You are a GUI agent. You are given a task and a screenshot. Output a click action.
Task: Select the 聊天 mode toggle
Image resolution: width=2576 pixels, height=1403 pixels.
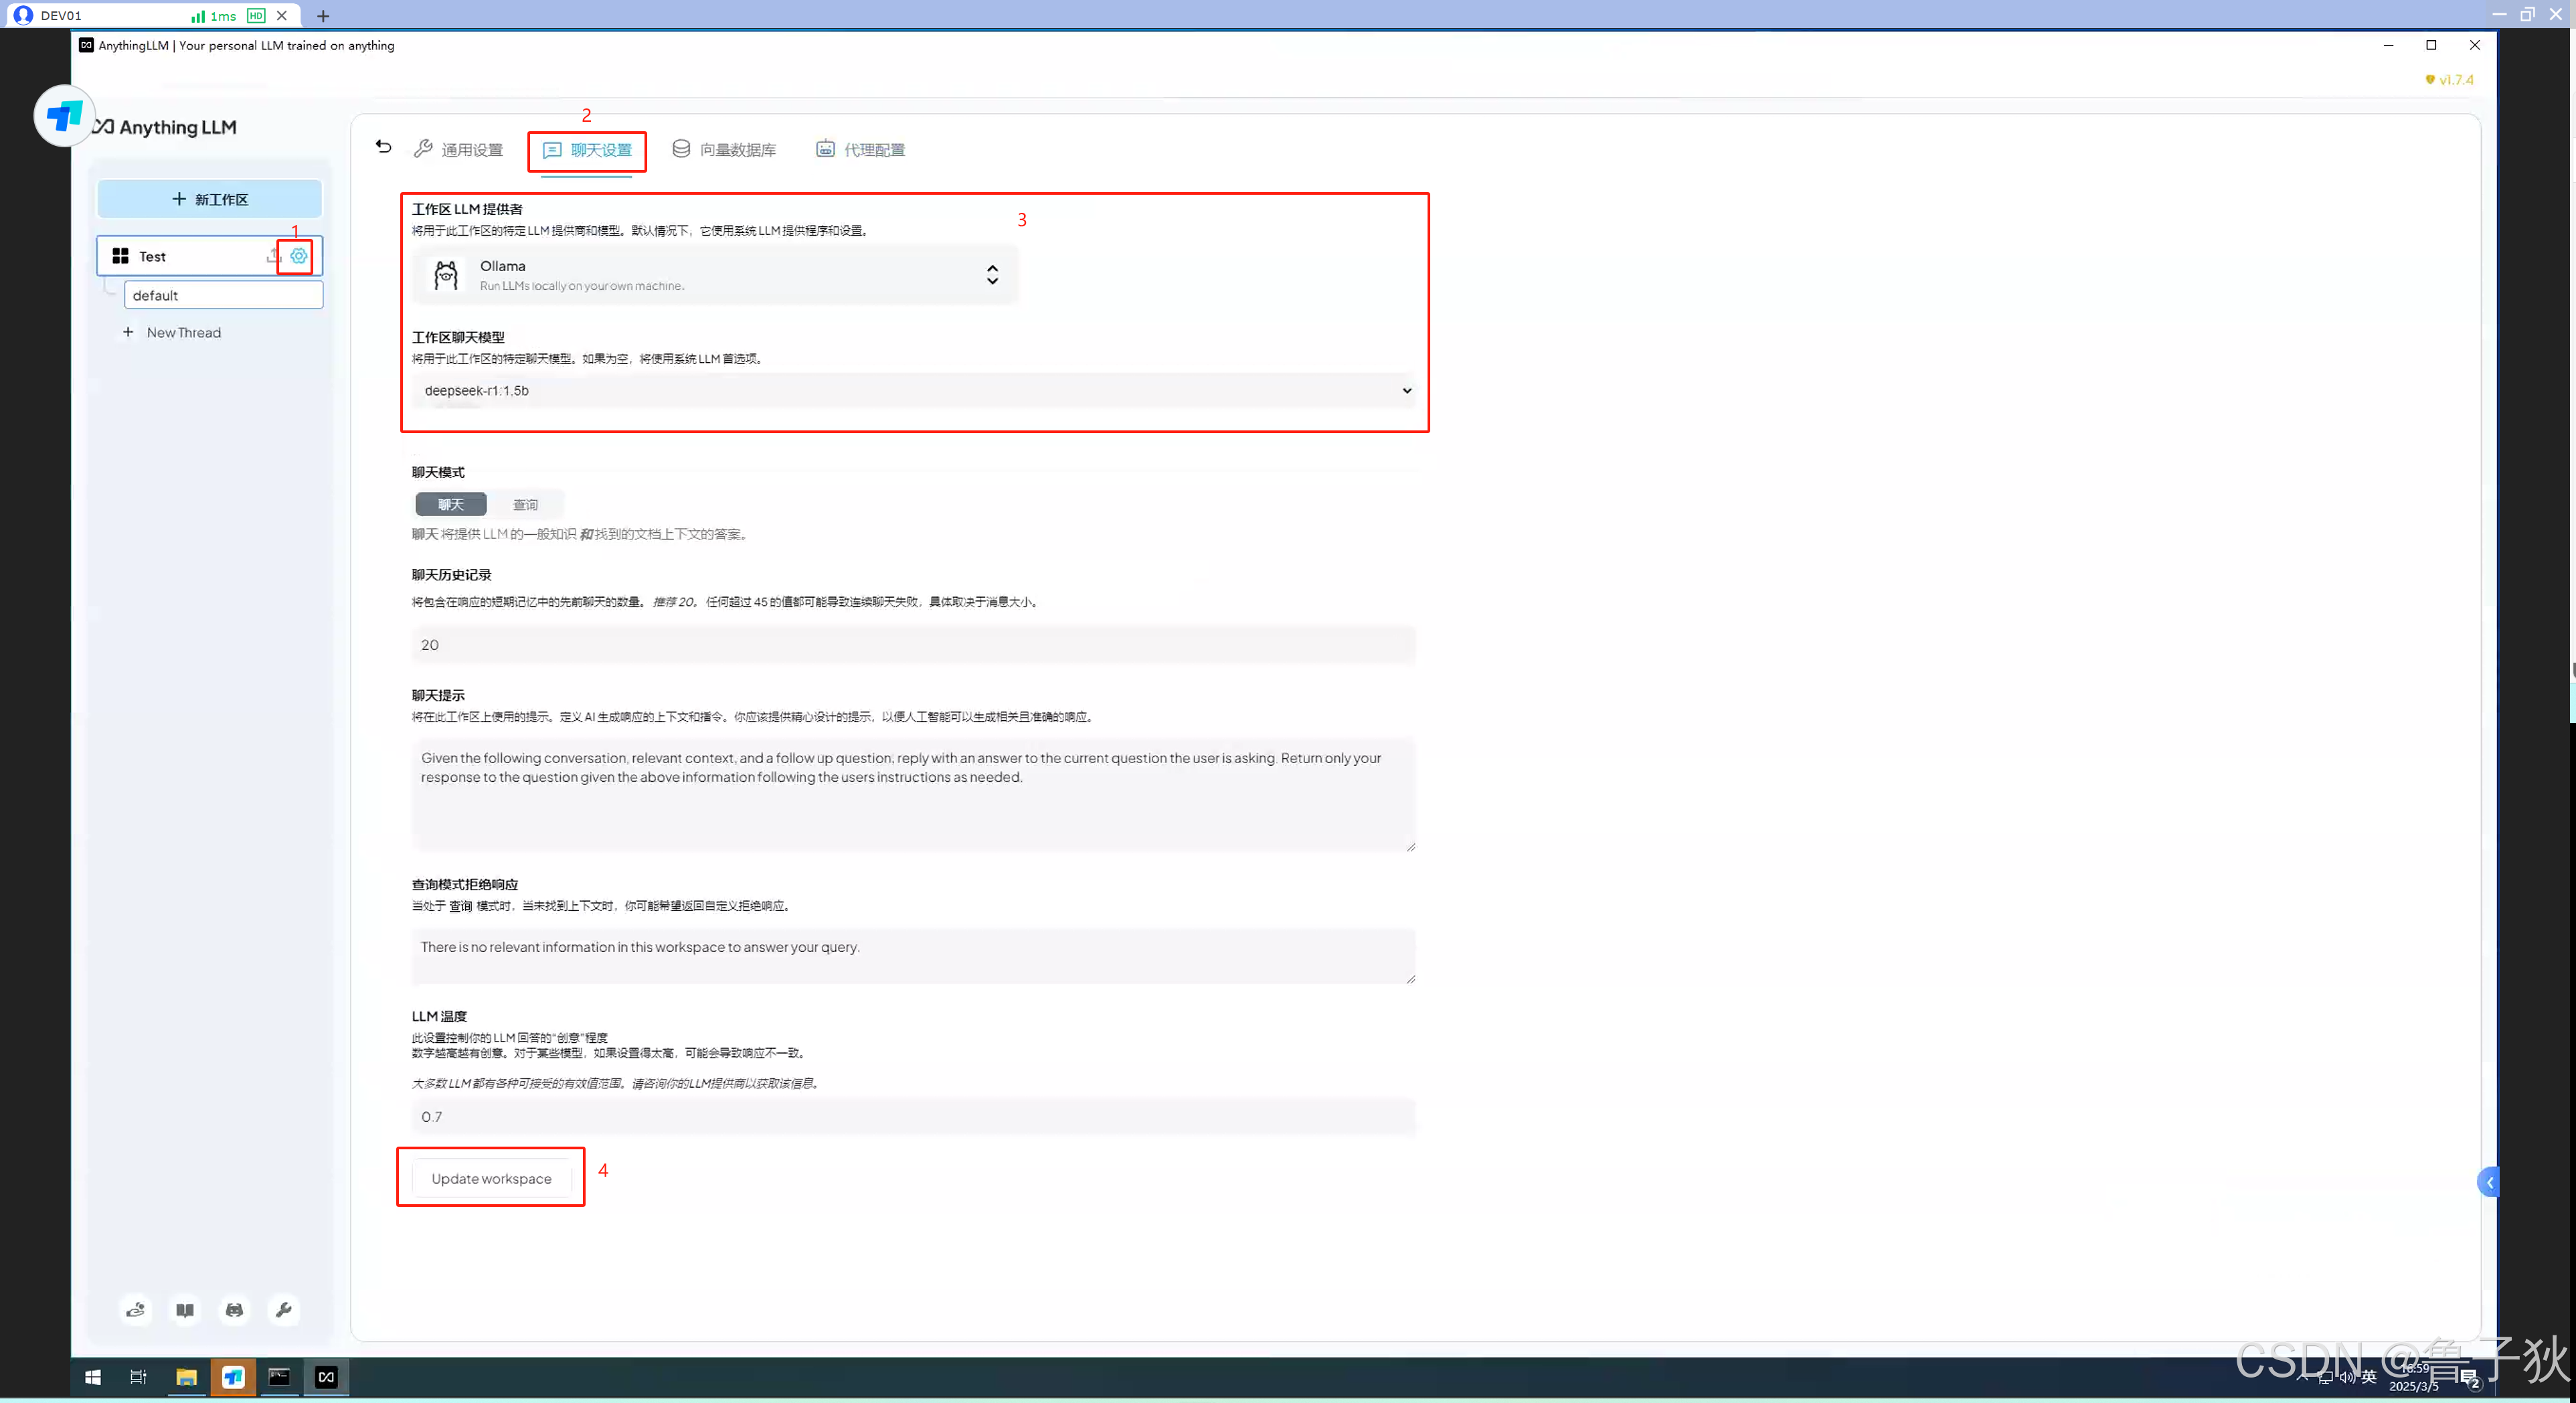[450, 504]
